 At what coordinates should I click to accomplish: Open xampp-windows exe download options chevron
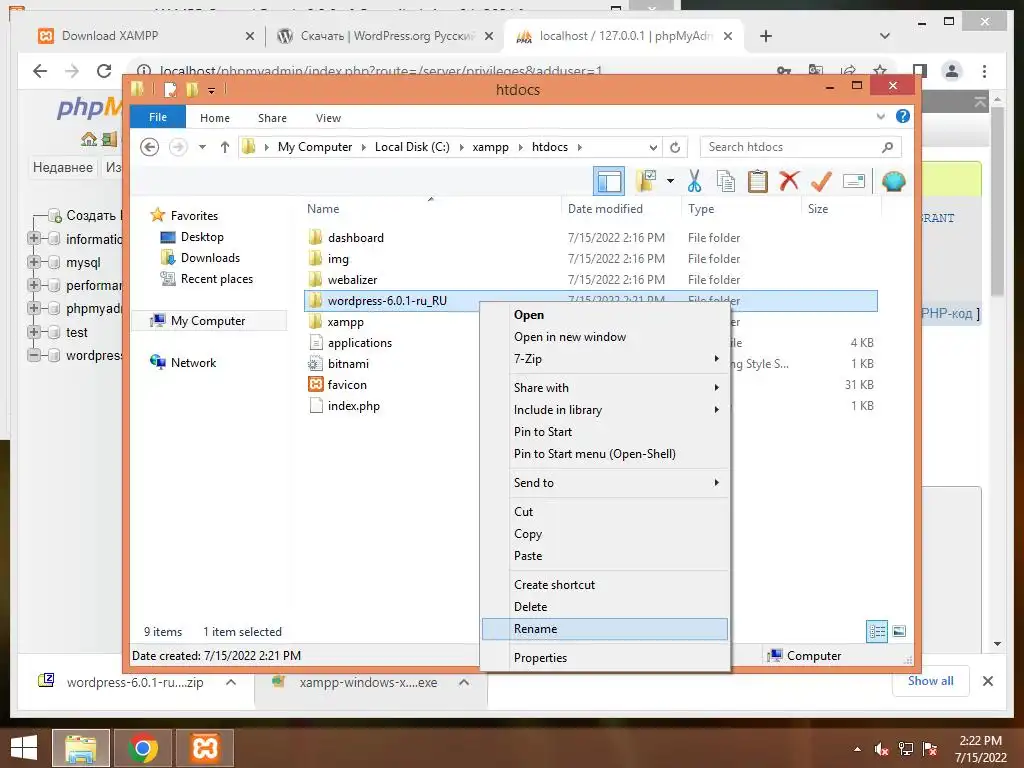pos(464,682)
